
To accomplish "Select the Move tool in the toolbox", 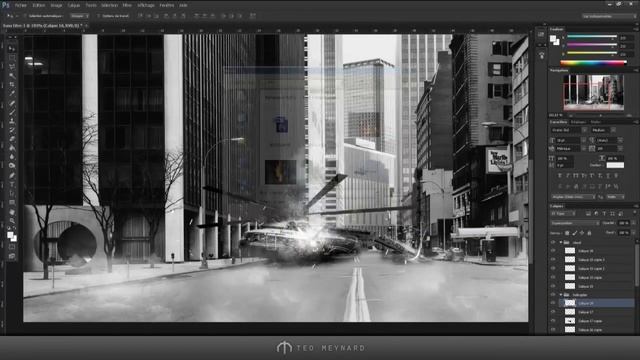I will pyautogui.click(x=11, y=49).
